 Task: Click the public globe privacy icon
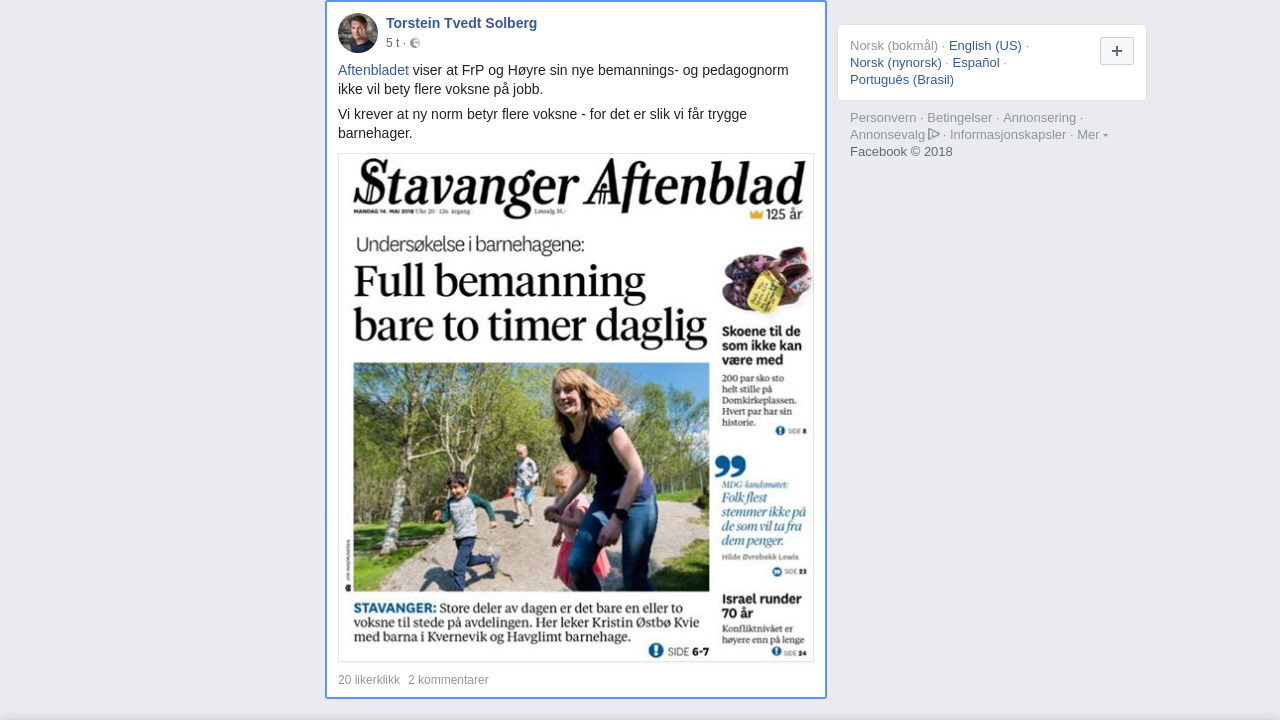point(415,43)
